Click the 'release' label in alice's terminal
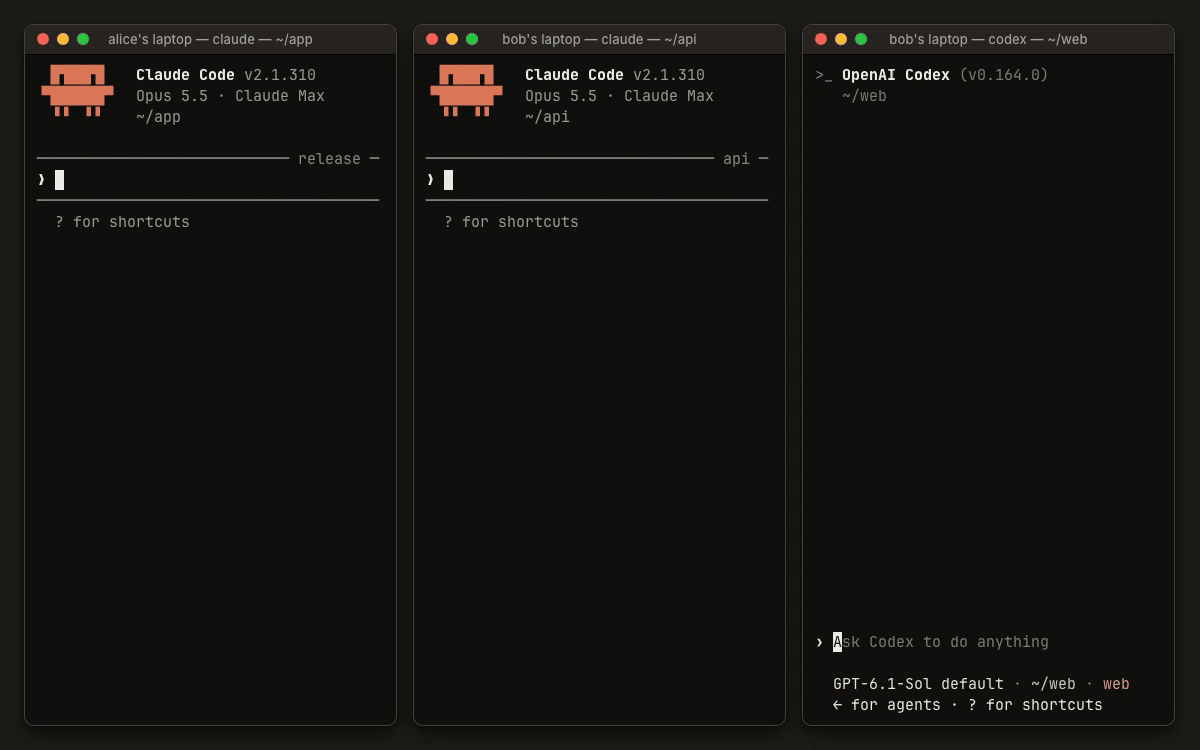Image resolution: width=1200 pixels, height=750 pixels. pyautogui.click(x=329, y=159)
